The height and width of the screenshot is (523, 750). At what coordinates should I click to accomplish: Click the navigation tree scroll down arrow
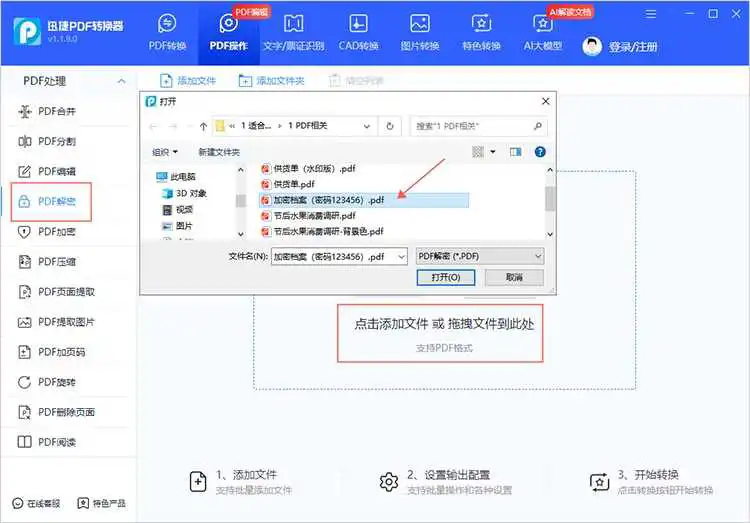tap(241, 234)
